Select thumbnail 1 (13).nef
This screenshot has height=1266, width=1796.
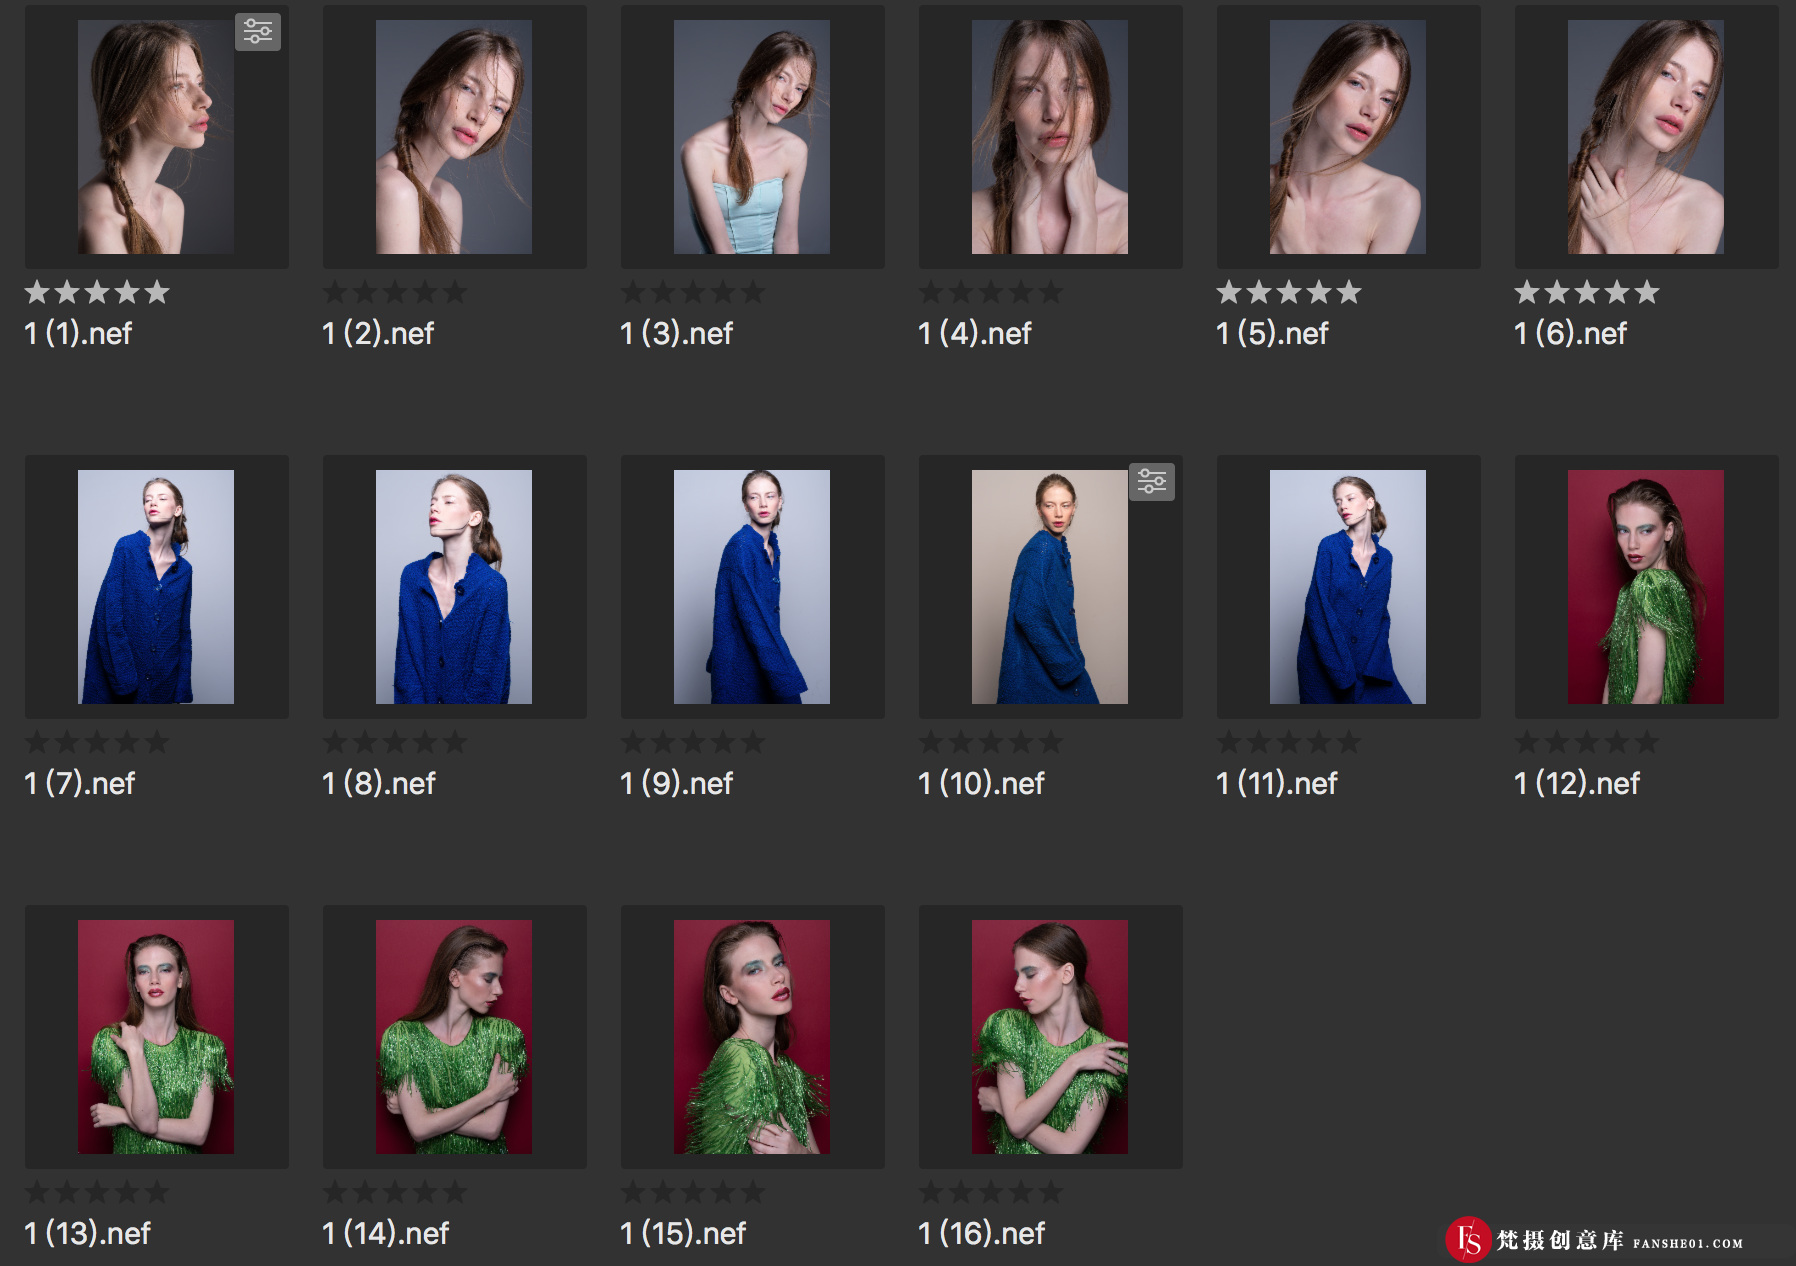point(156,1037)
